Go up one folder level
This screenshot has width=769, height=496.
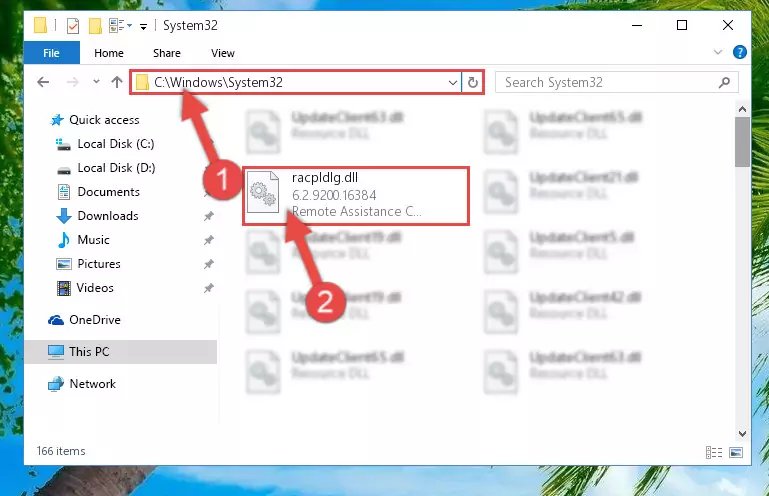[x=117, y=82]
